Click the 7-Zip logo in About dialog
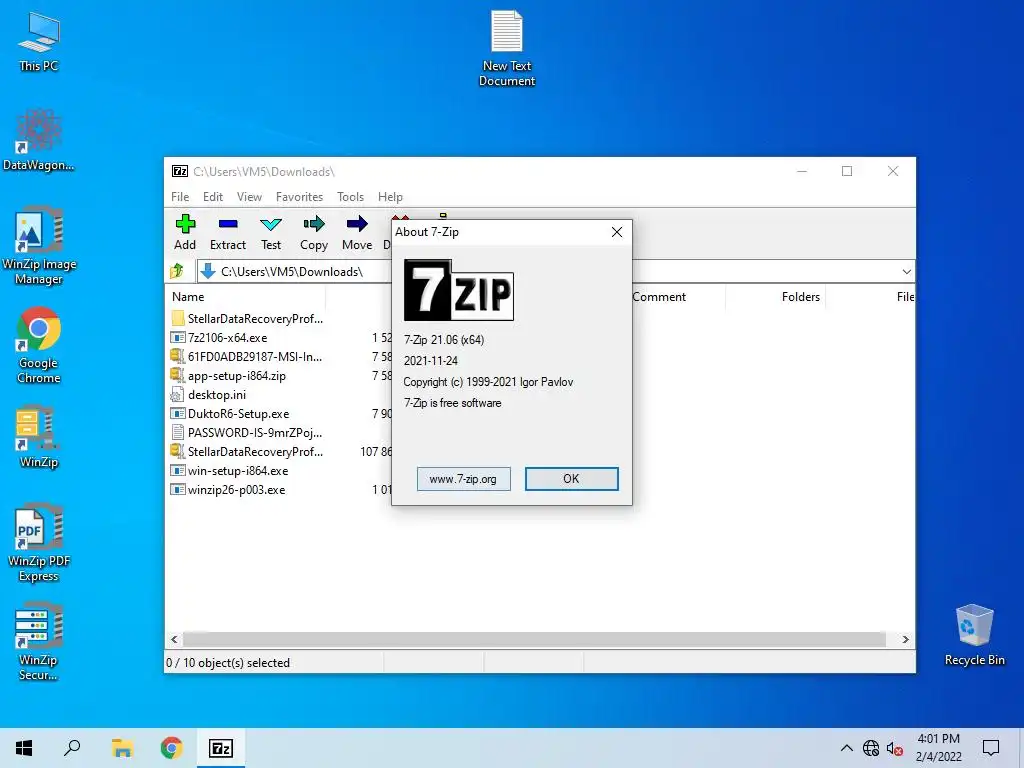Image resolution: width=1024 pixels, height=768 pixels. (458, 290)
